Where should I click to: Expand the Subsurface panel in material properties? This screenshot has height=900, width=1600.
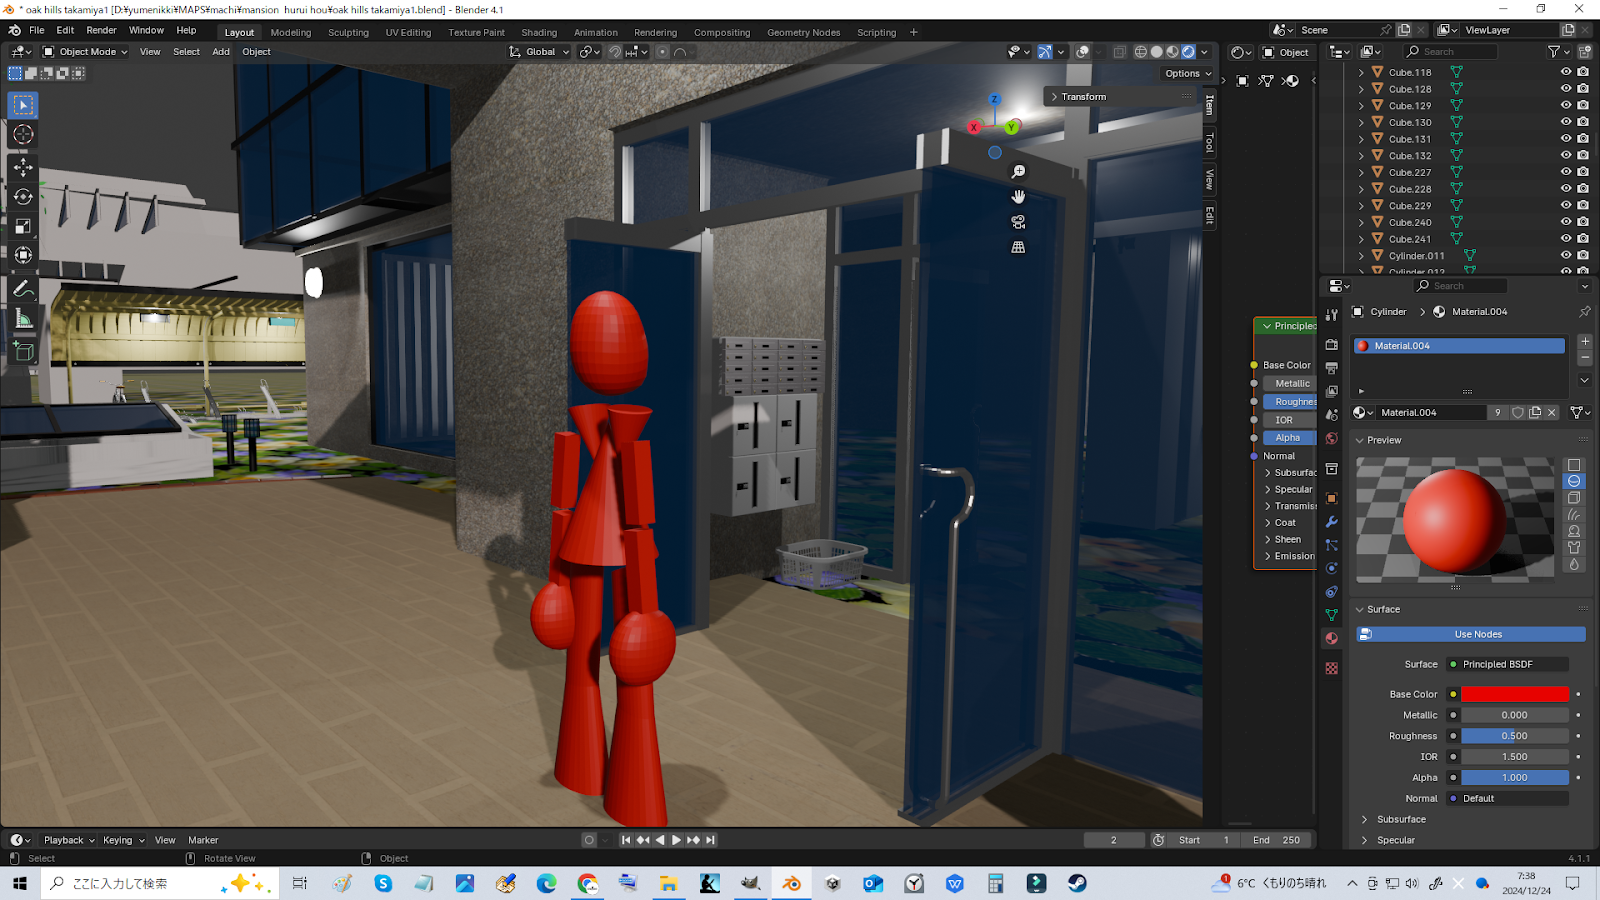(1401, 819)
